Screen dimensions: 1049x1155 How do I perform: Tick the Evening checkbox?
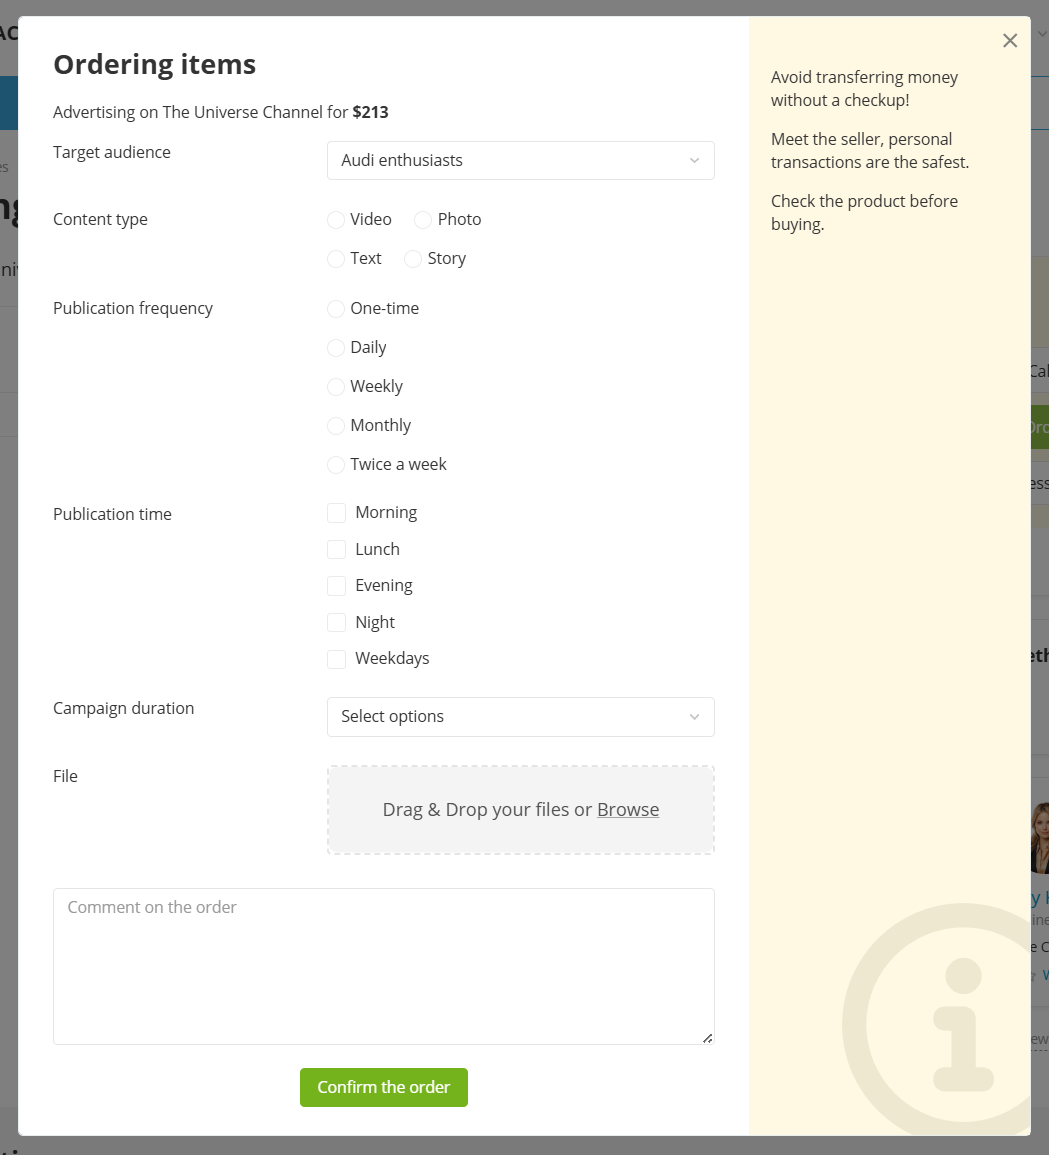point(337,586)
